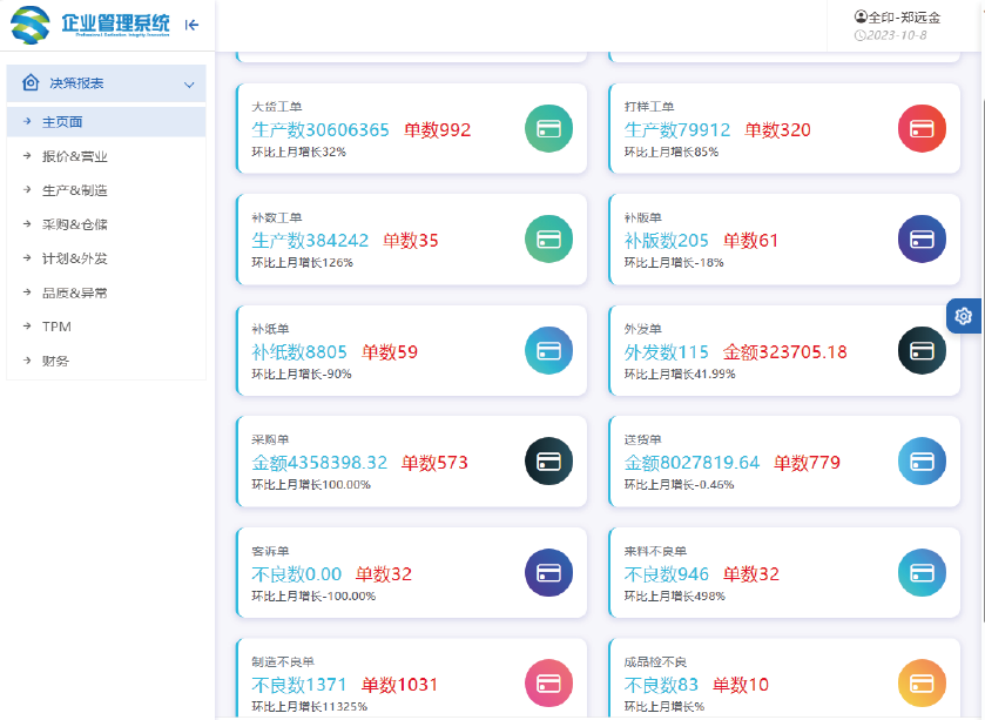Click the pink card icon for 制造不良单
This screenshot has height=720, width=985.
point(548,684)
